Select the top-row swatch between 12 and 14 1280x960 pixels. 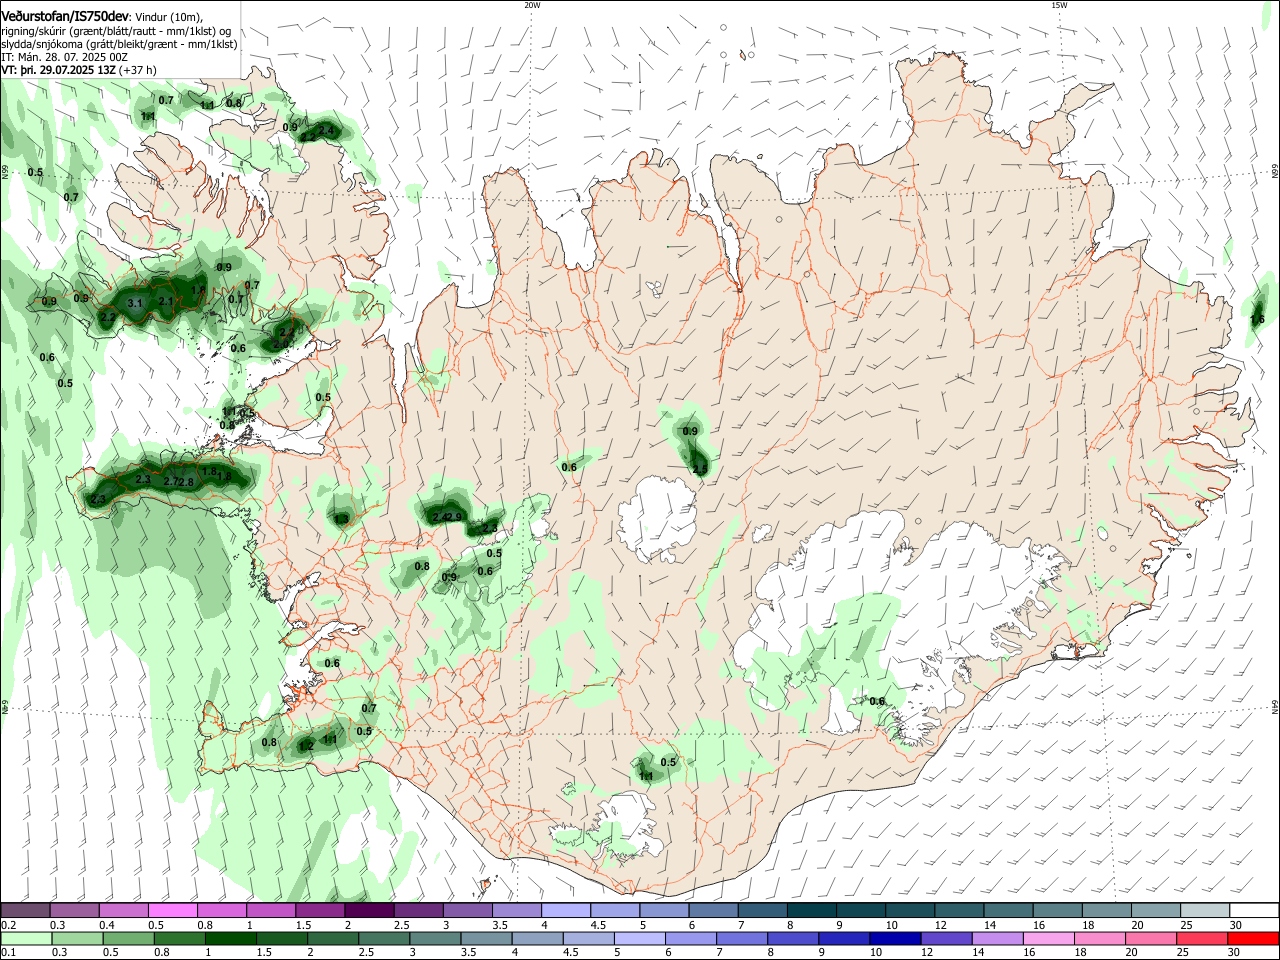960,911
